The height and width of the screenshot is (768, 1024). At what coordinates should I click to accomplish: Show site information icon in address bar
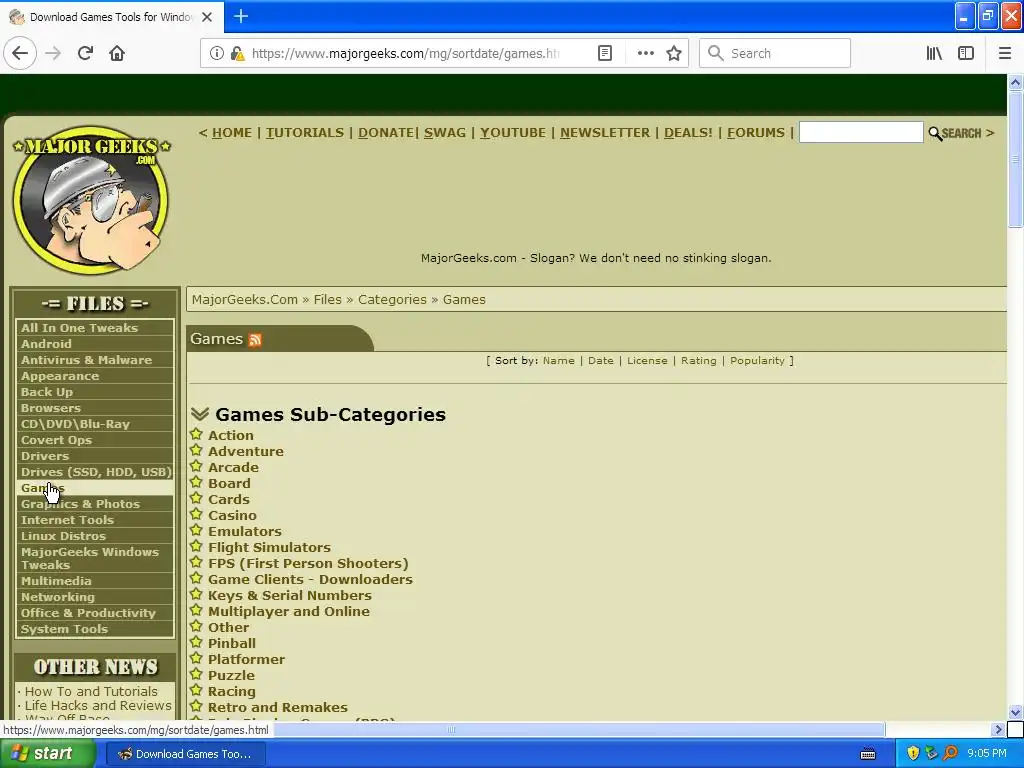coord(217,53)
